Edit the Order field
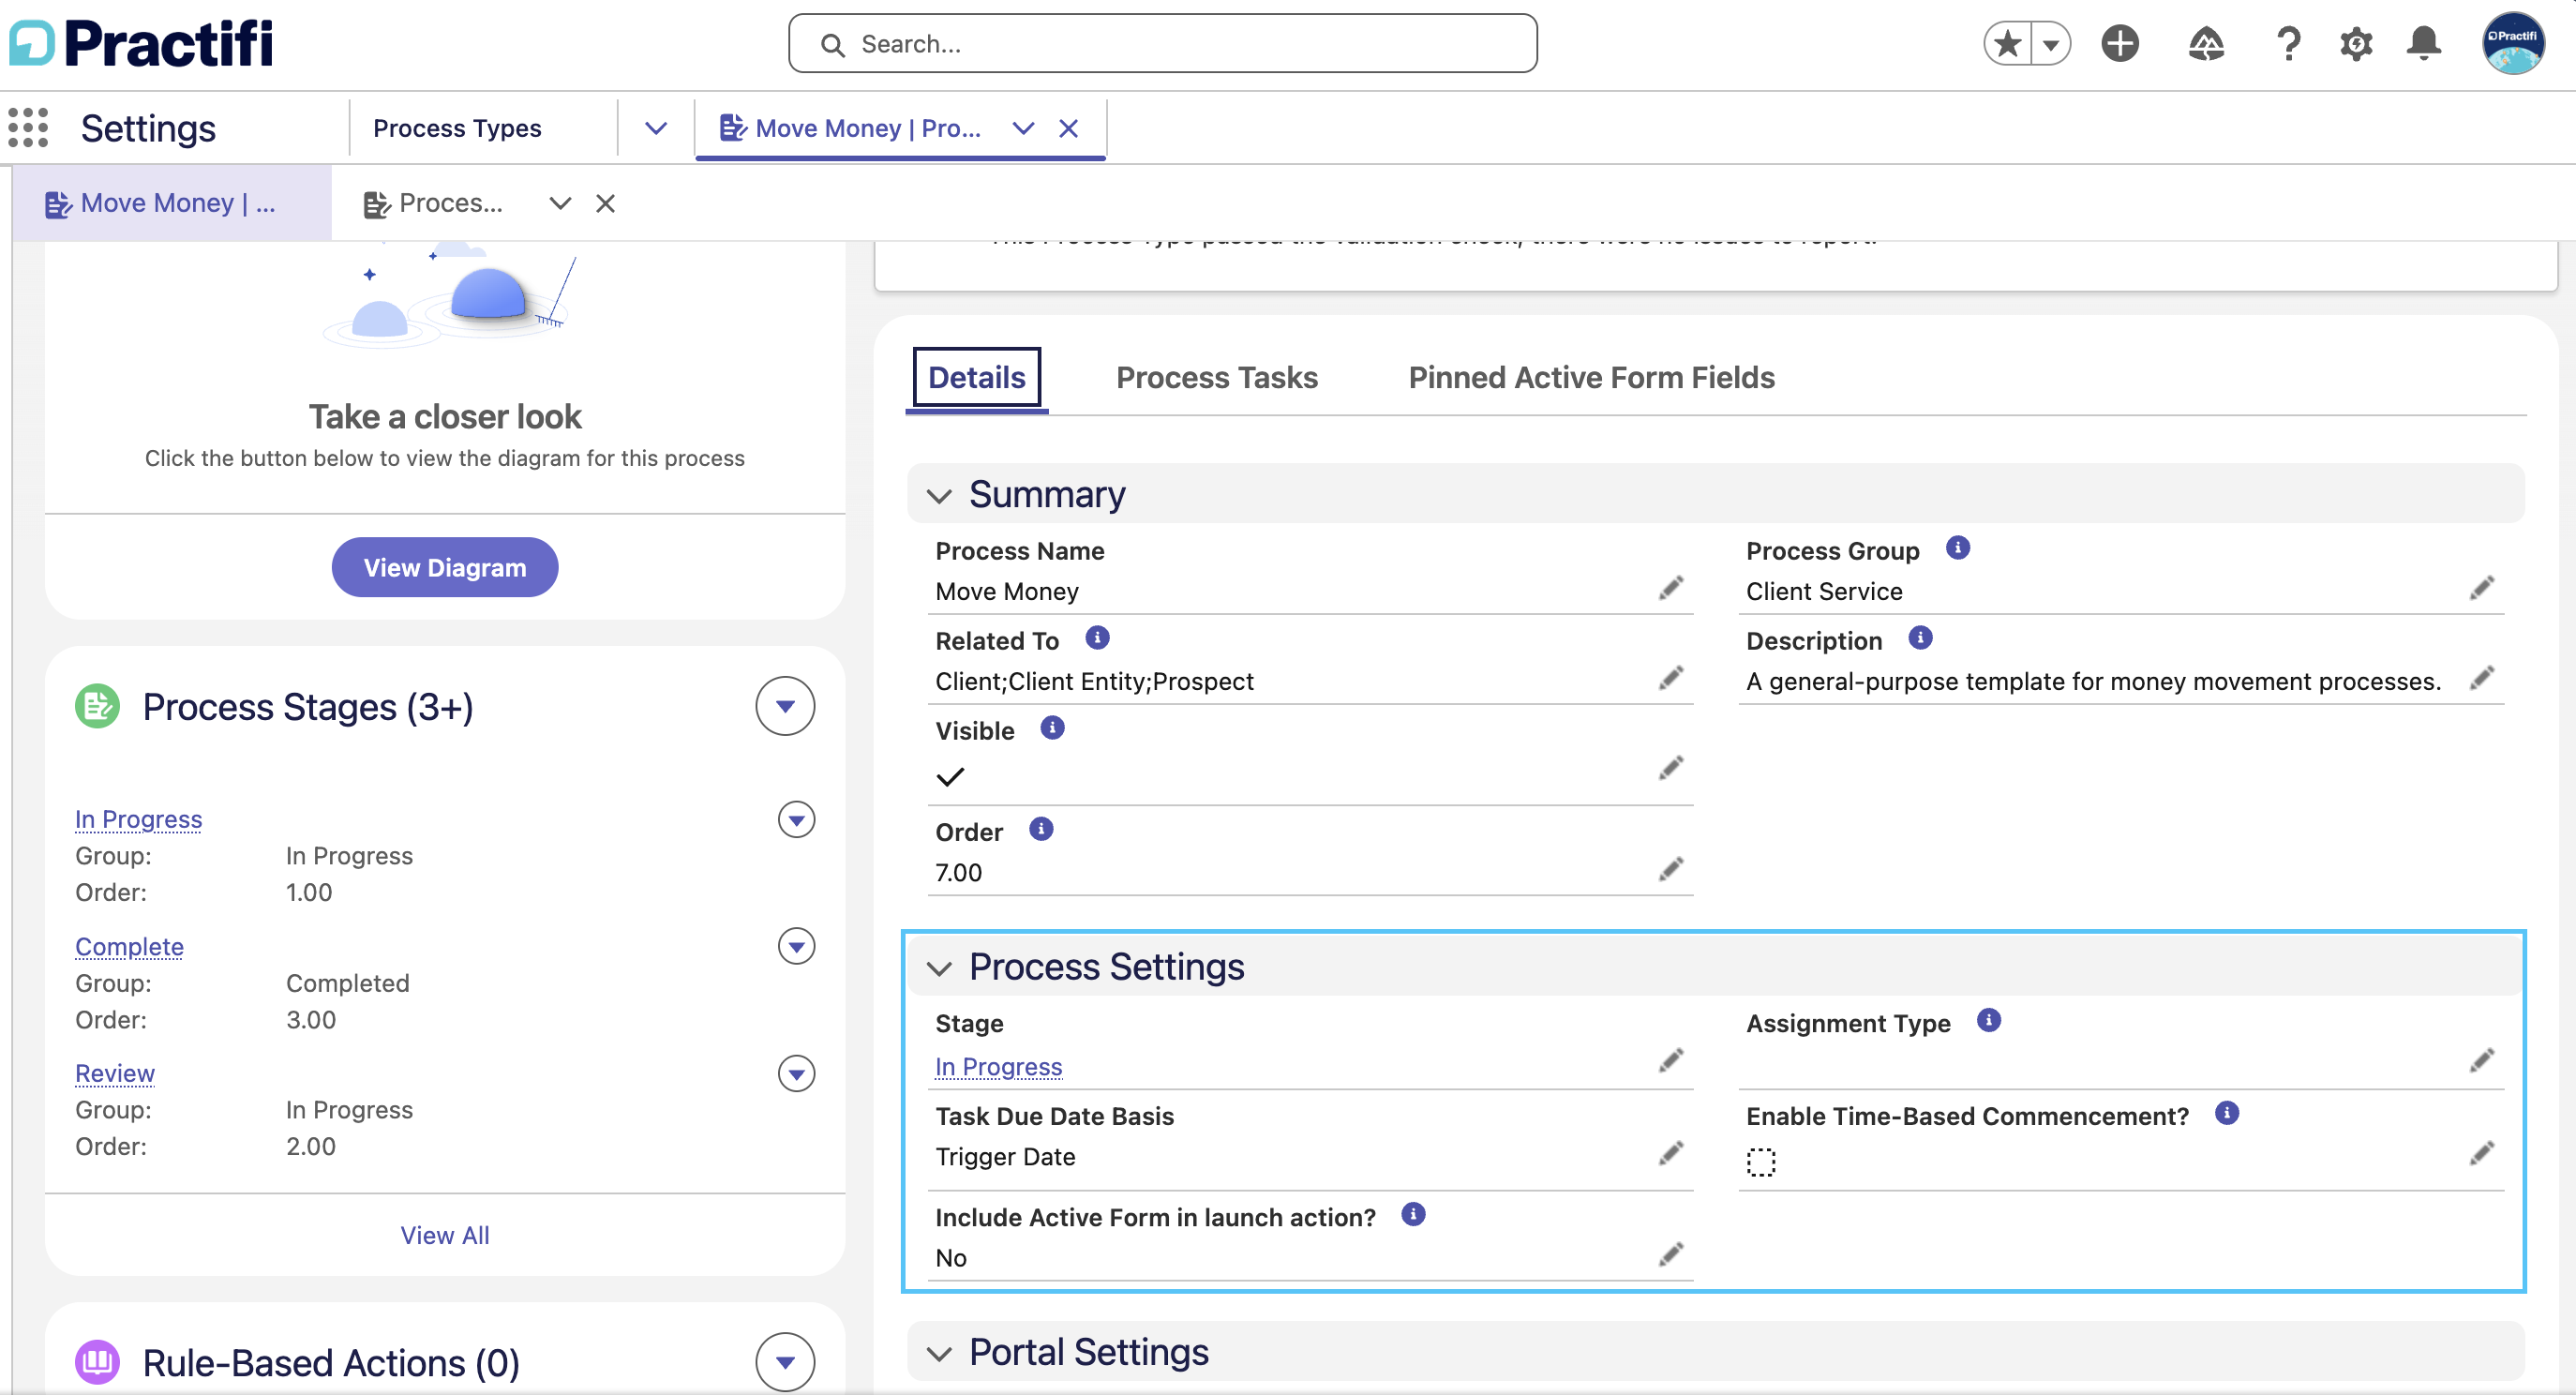Viewport: 2576px width, 1395px height. pyautogui.click(x=1671, y=869)
